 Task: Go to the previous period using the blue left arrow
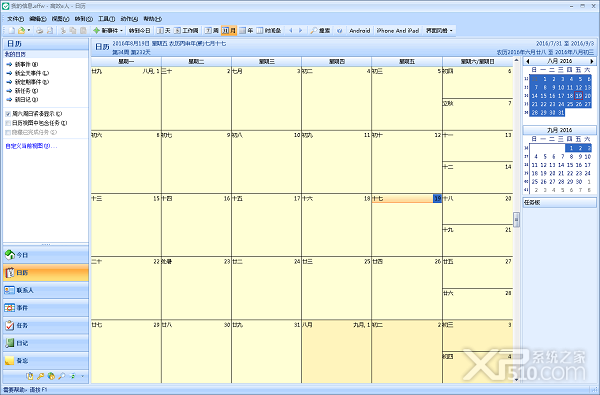[291, 31]
